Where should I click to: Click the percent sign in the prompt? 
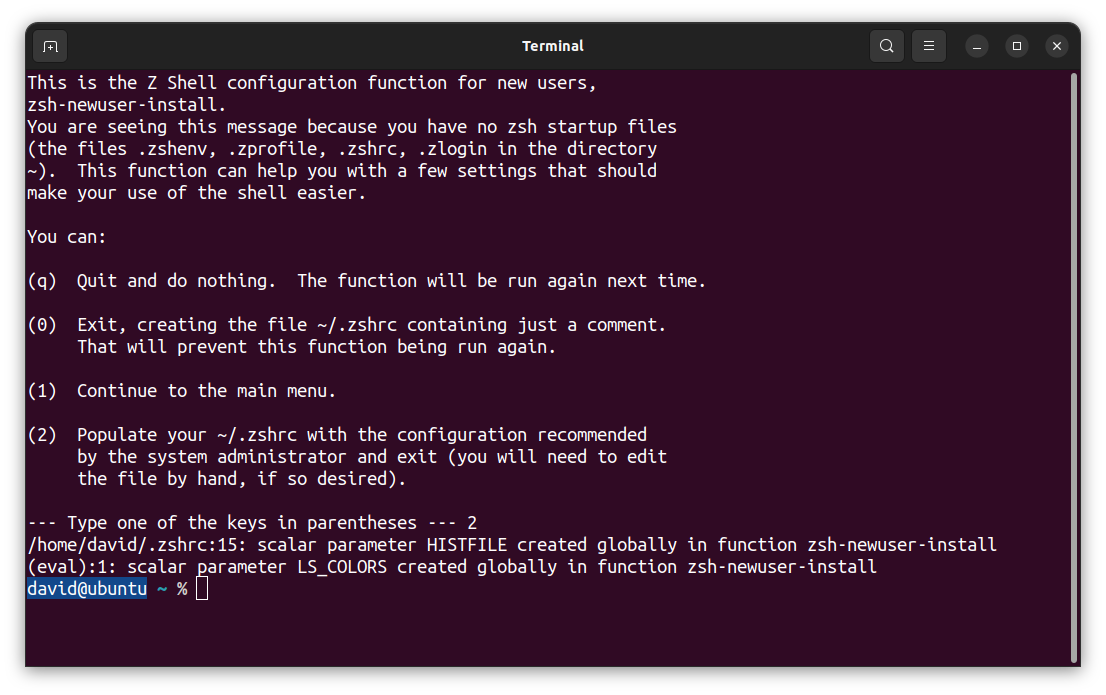coord(182,588)
